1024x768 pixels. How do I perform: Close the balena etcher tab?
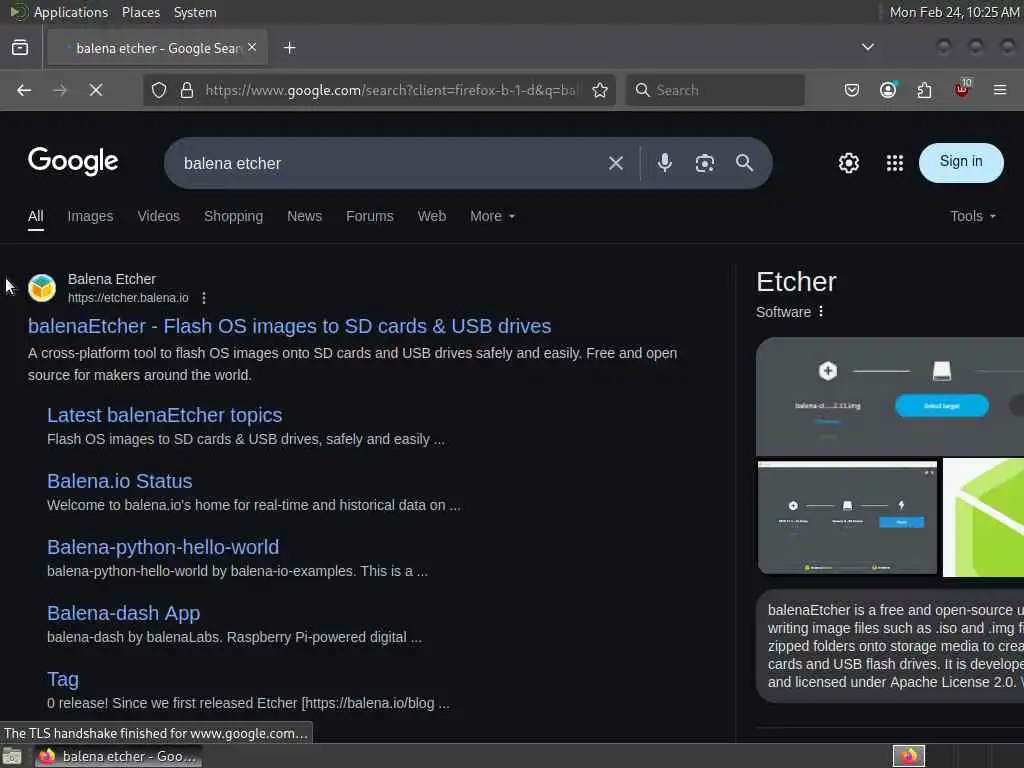252,47
